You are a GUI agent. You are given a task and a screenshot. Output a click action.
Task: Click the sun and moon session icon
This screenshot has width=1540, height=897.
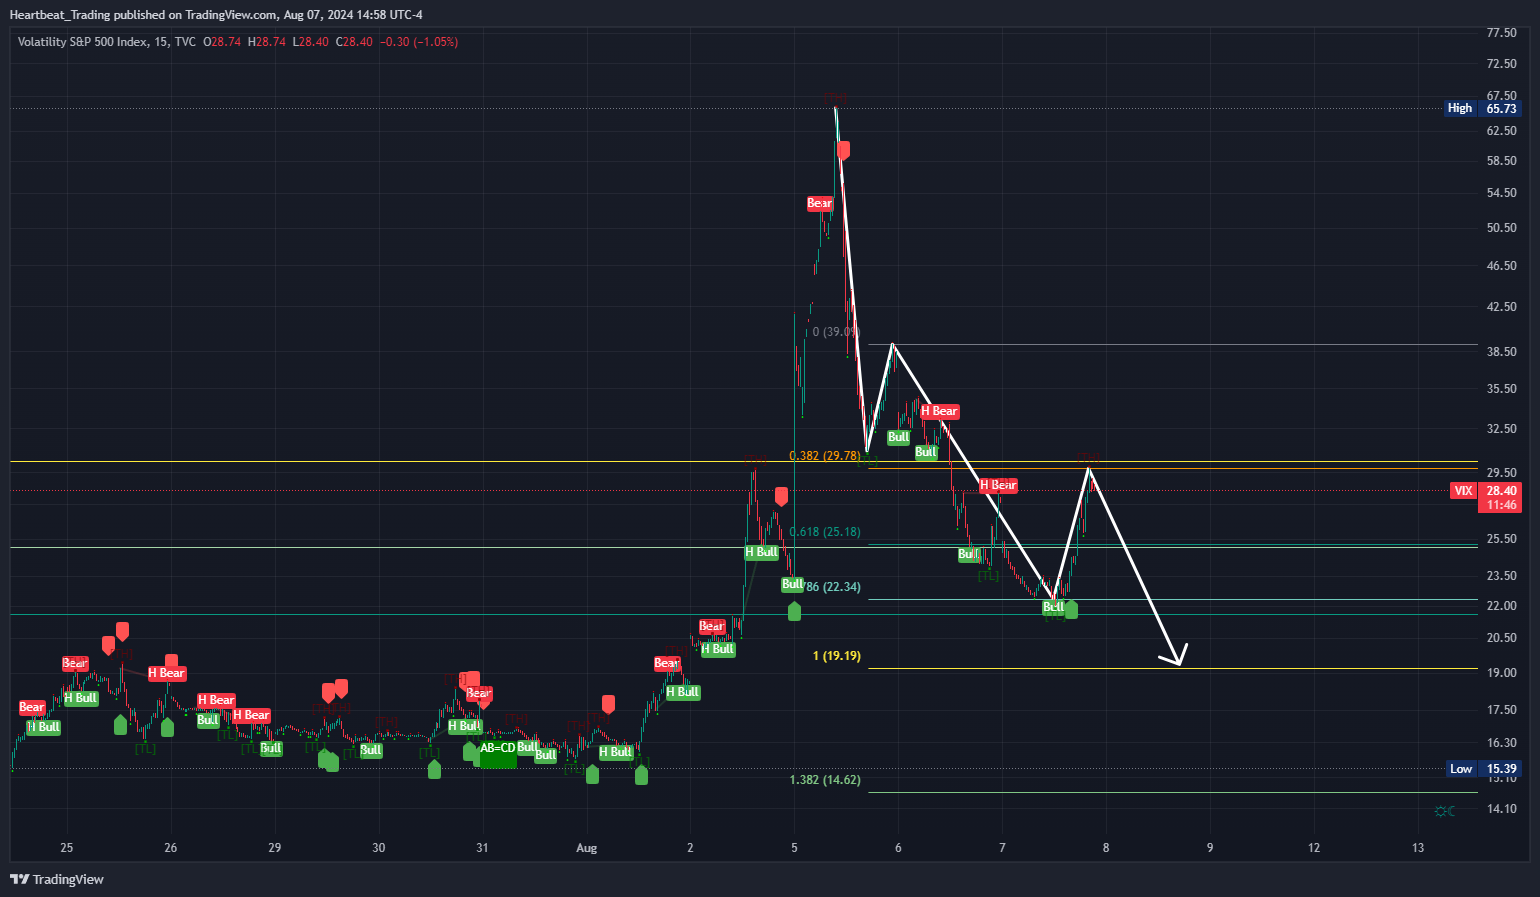pyautogui.click(x=1444, y=811)
